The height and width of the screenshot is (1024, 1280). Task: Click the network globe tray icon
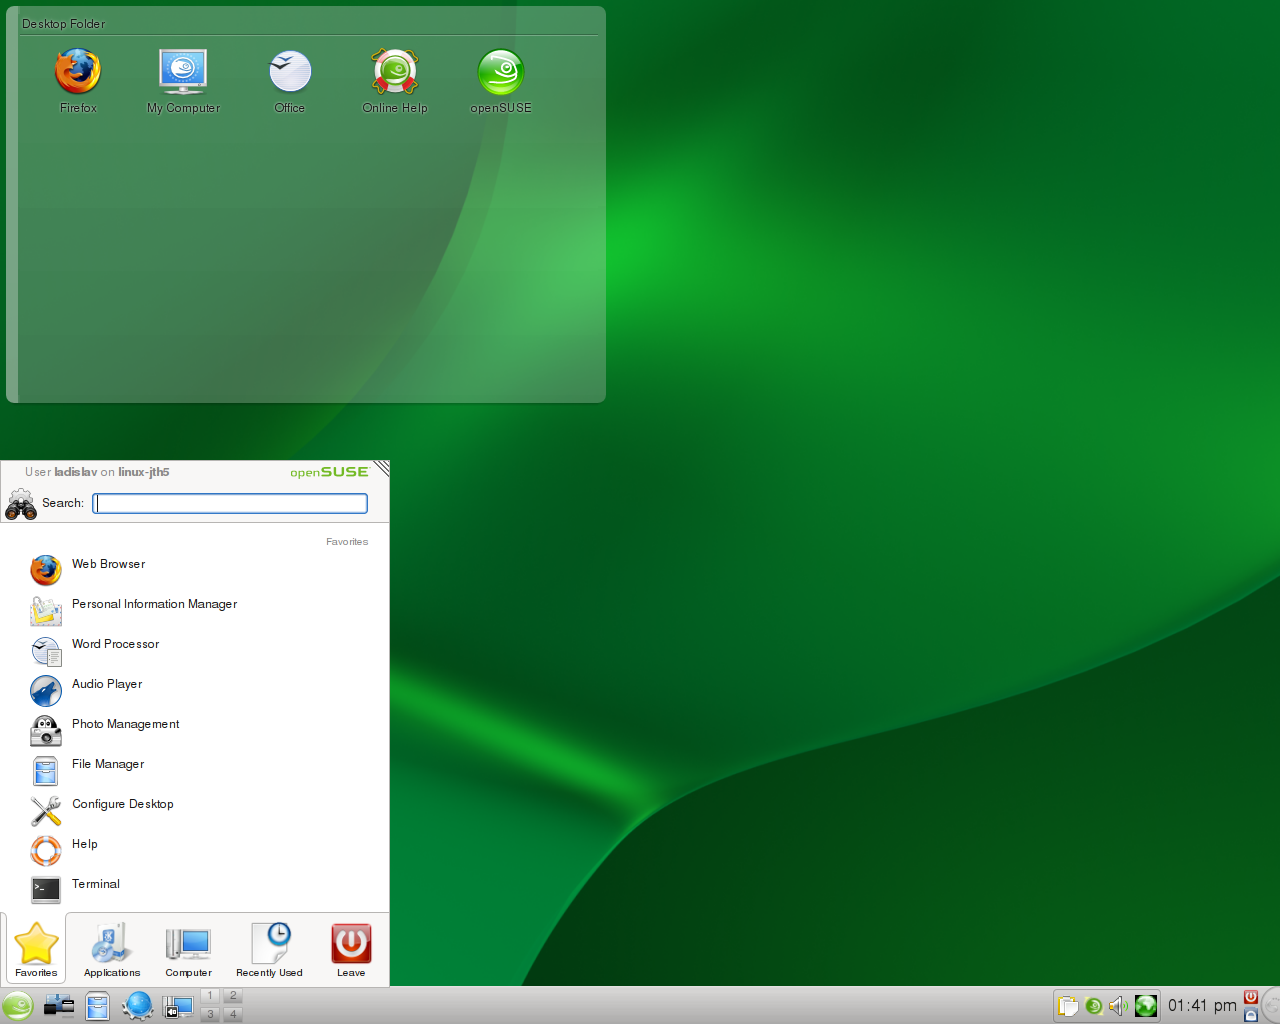coord(1146,1006)
